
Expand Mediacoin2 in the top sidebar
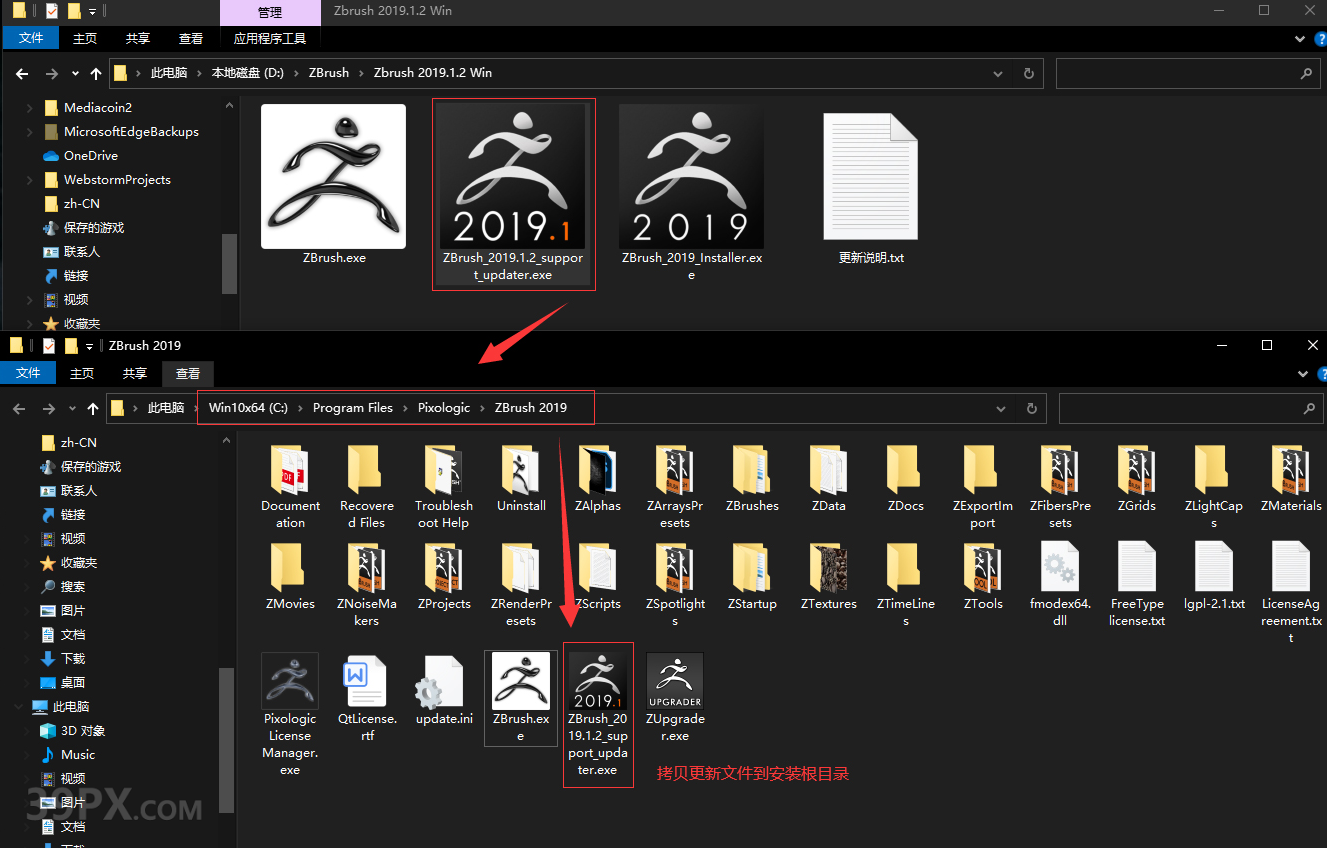(x=31, y=107)
